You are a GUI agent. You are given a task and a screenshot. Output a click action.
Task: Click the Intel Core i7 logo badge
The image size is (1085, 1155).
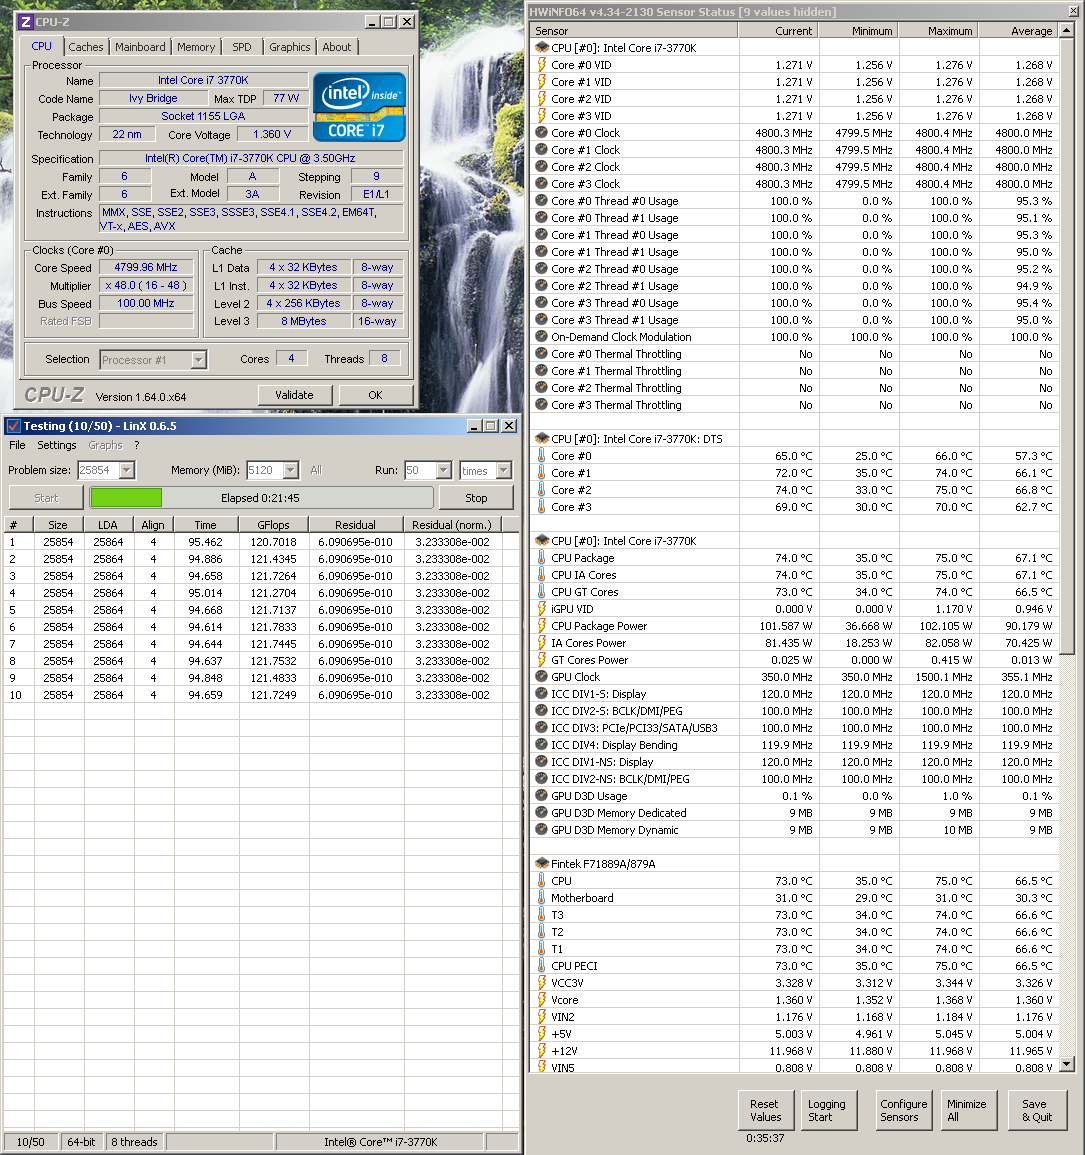(359, 107)
